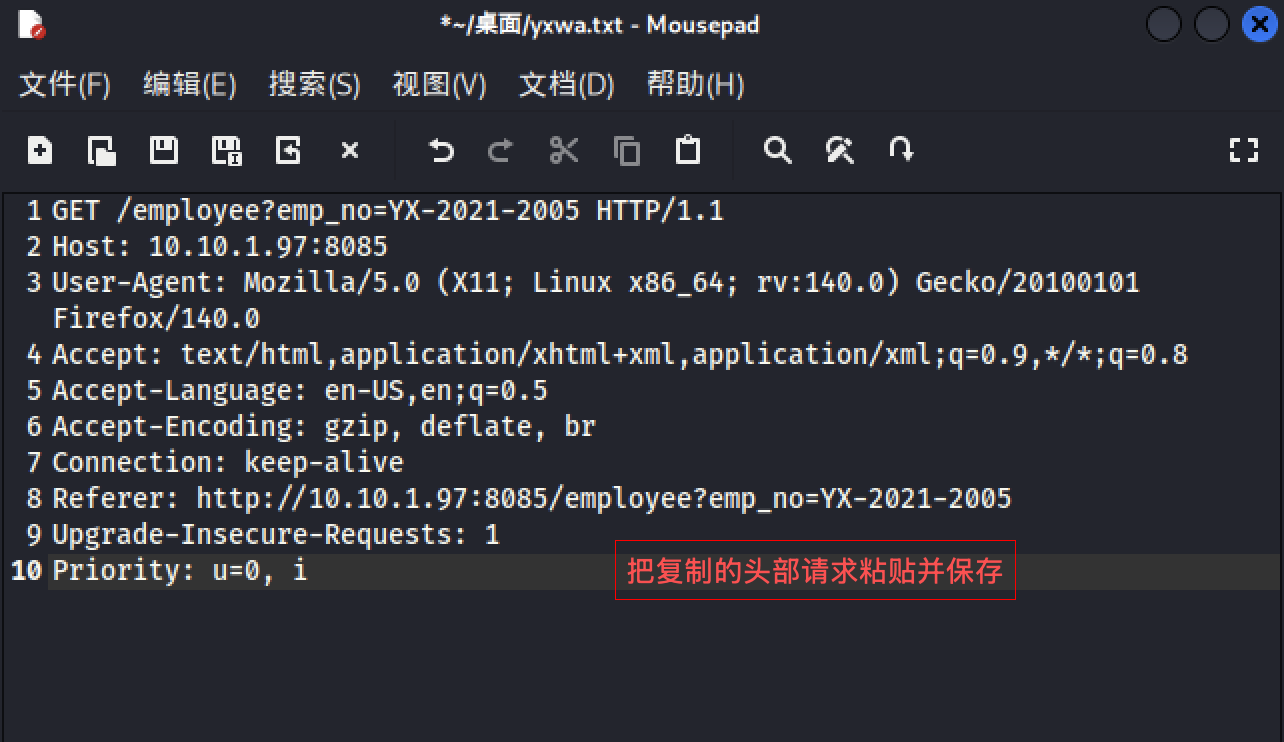Click the New document toolbar icon
The width and height of the screenshot is (1284, 742).
pos(40,151)
